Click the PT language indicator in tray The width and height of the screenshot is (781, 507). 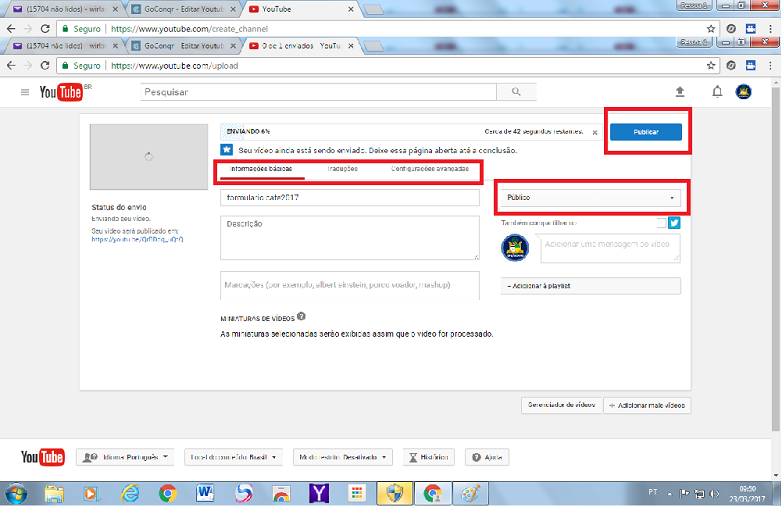[652, 493]
